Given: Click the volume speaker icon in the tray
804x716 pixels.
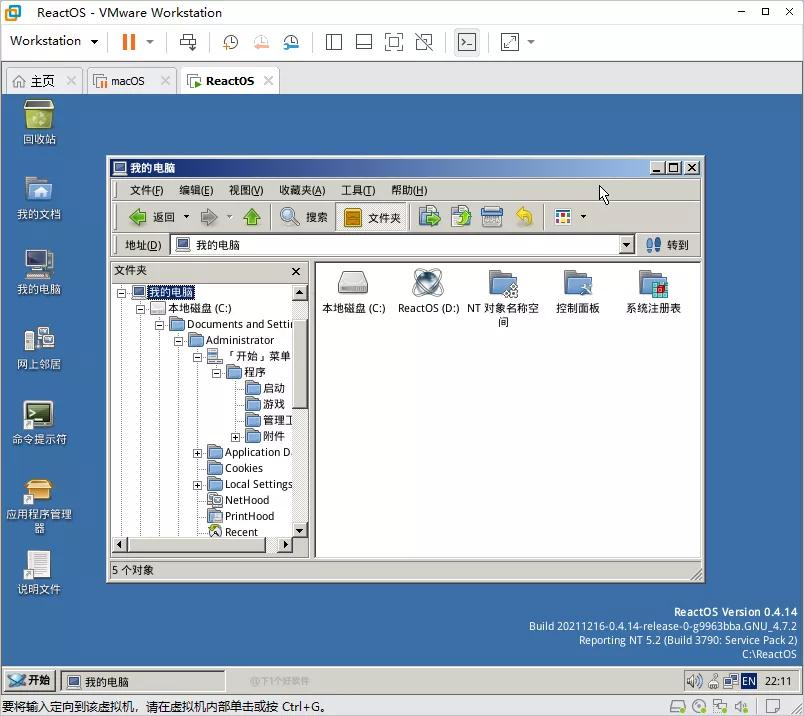Looking at the screenshot, I should 695,681.
